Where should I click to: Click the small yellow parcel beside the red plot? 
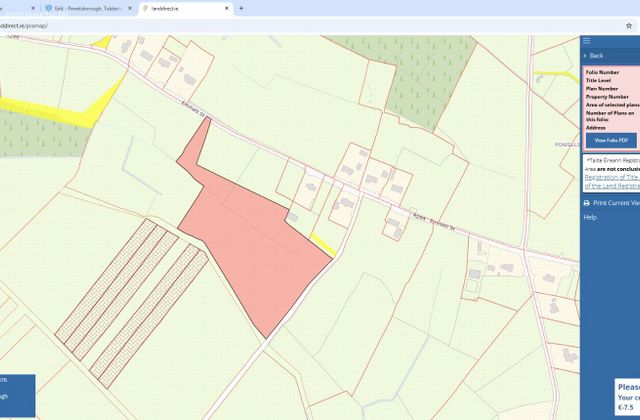pyautogui.click(x=323, y=244)
